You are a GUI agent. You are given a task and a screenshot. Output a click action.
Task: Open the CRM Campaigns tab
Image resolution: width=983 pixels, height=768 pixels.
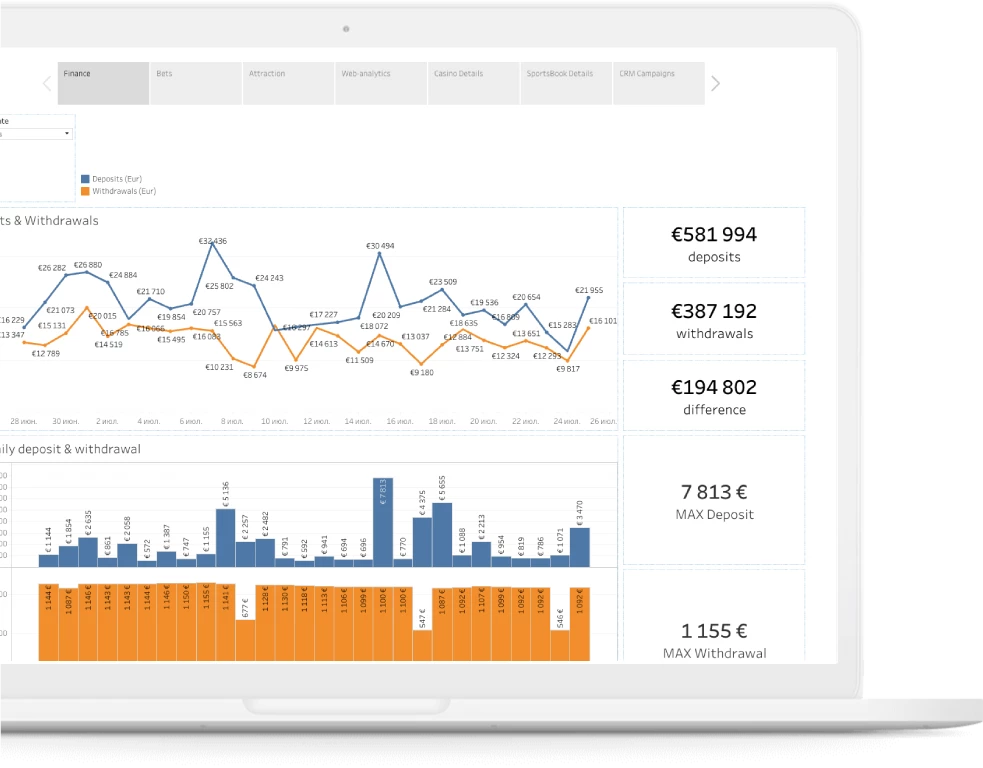pos(660,83)
